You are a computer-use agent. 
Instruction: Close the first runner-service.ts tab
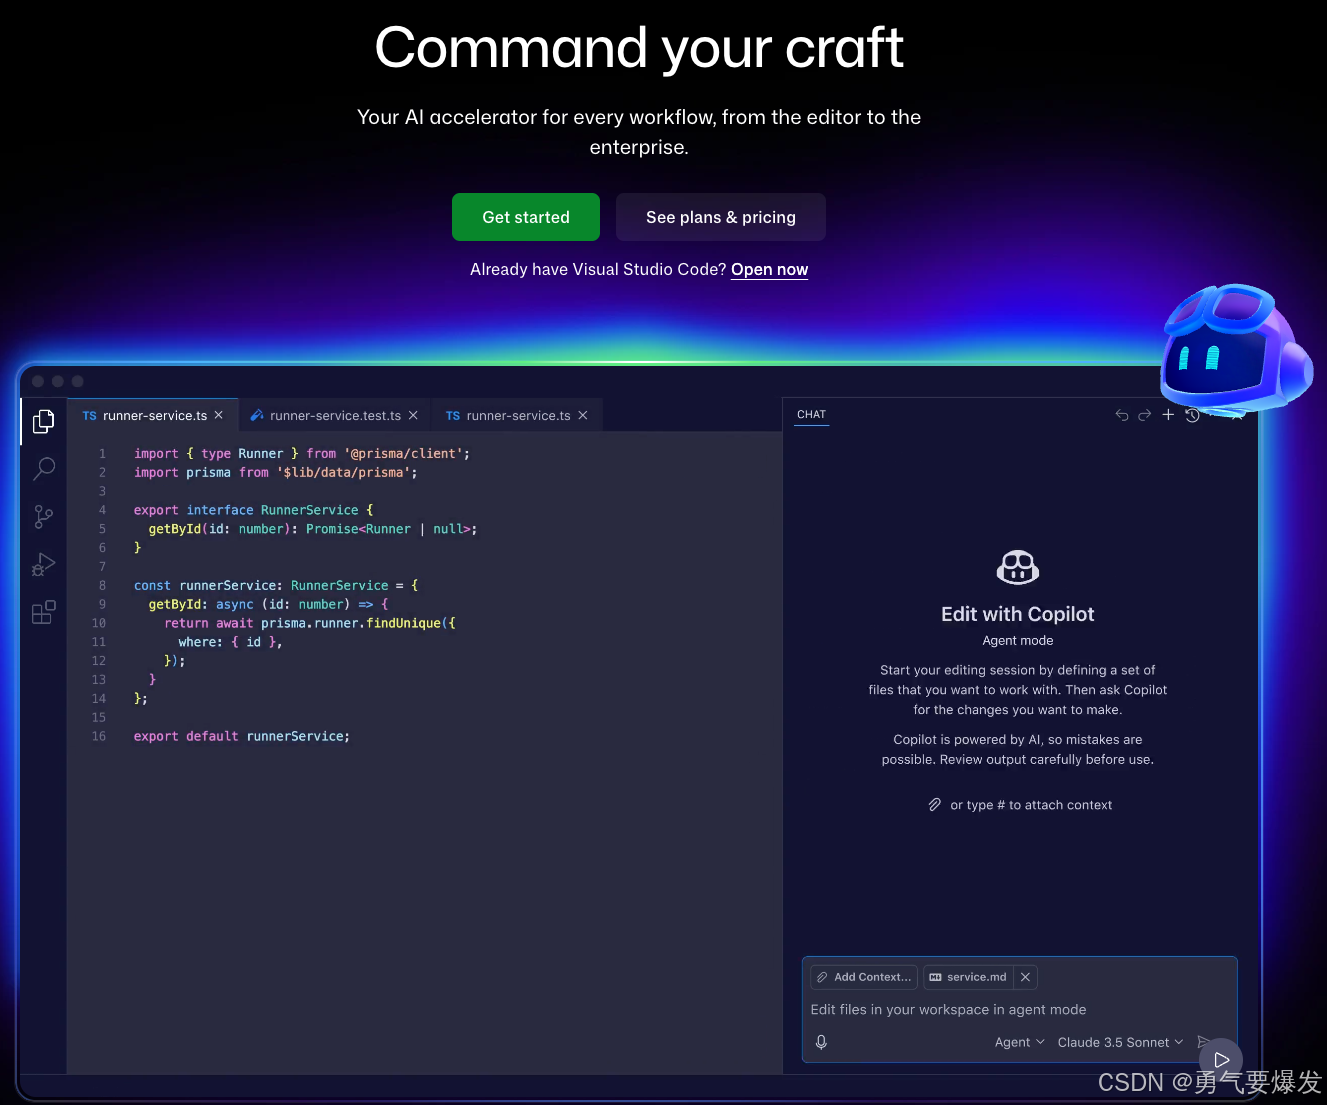coord(219,415)
